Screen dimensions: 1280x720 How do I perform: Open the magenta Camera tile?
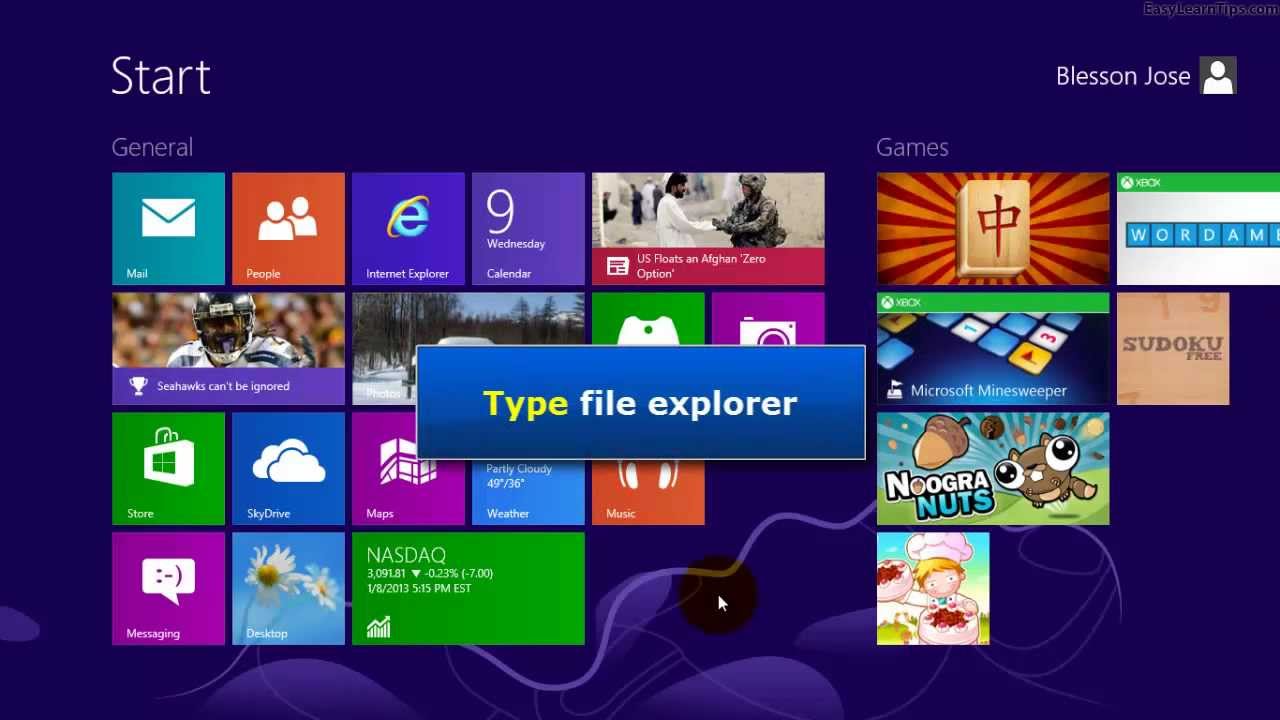[x=768, y=318]
